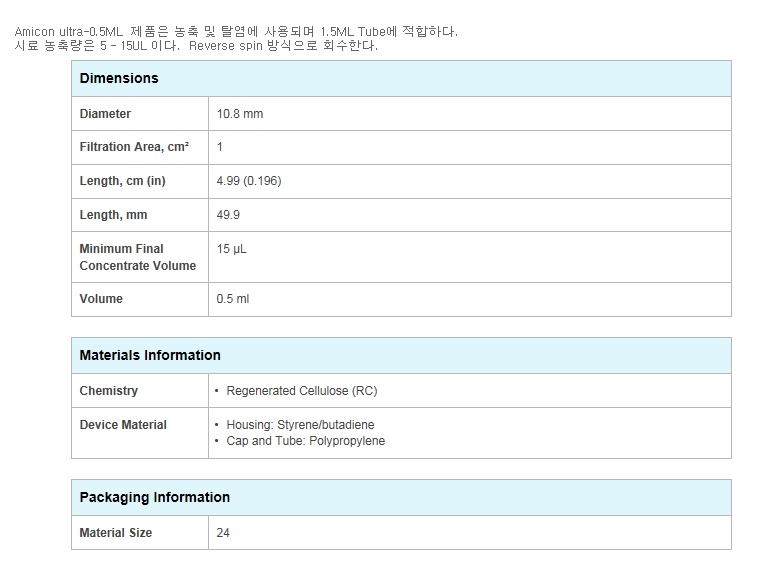
Task: Select the Diameter row label
Action: 105,114
